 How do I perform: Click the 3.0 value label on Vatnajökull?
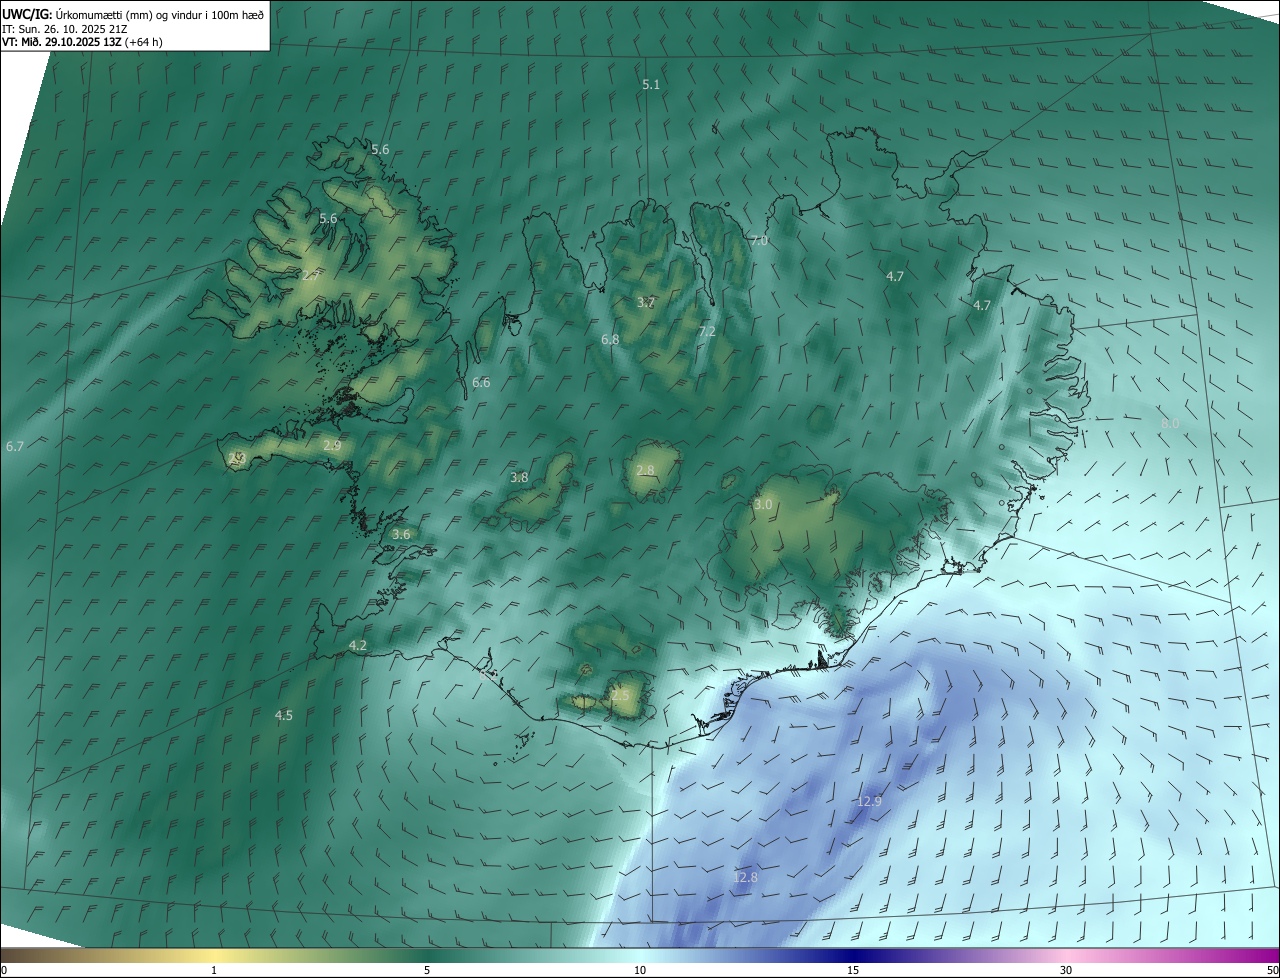pyautogui.click(x=763, y=505)
